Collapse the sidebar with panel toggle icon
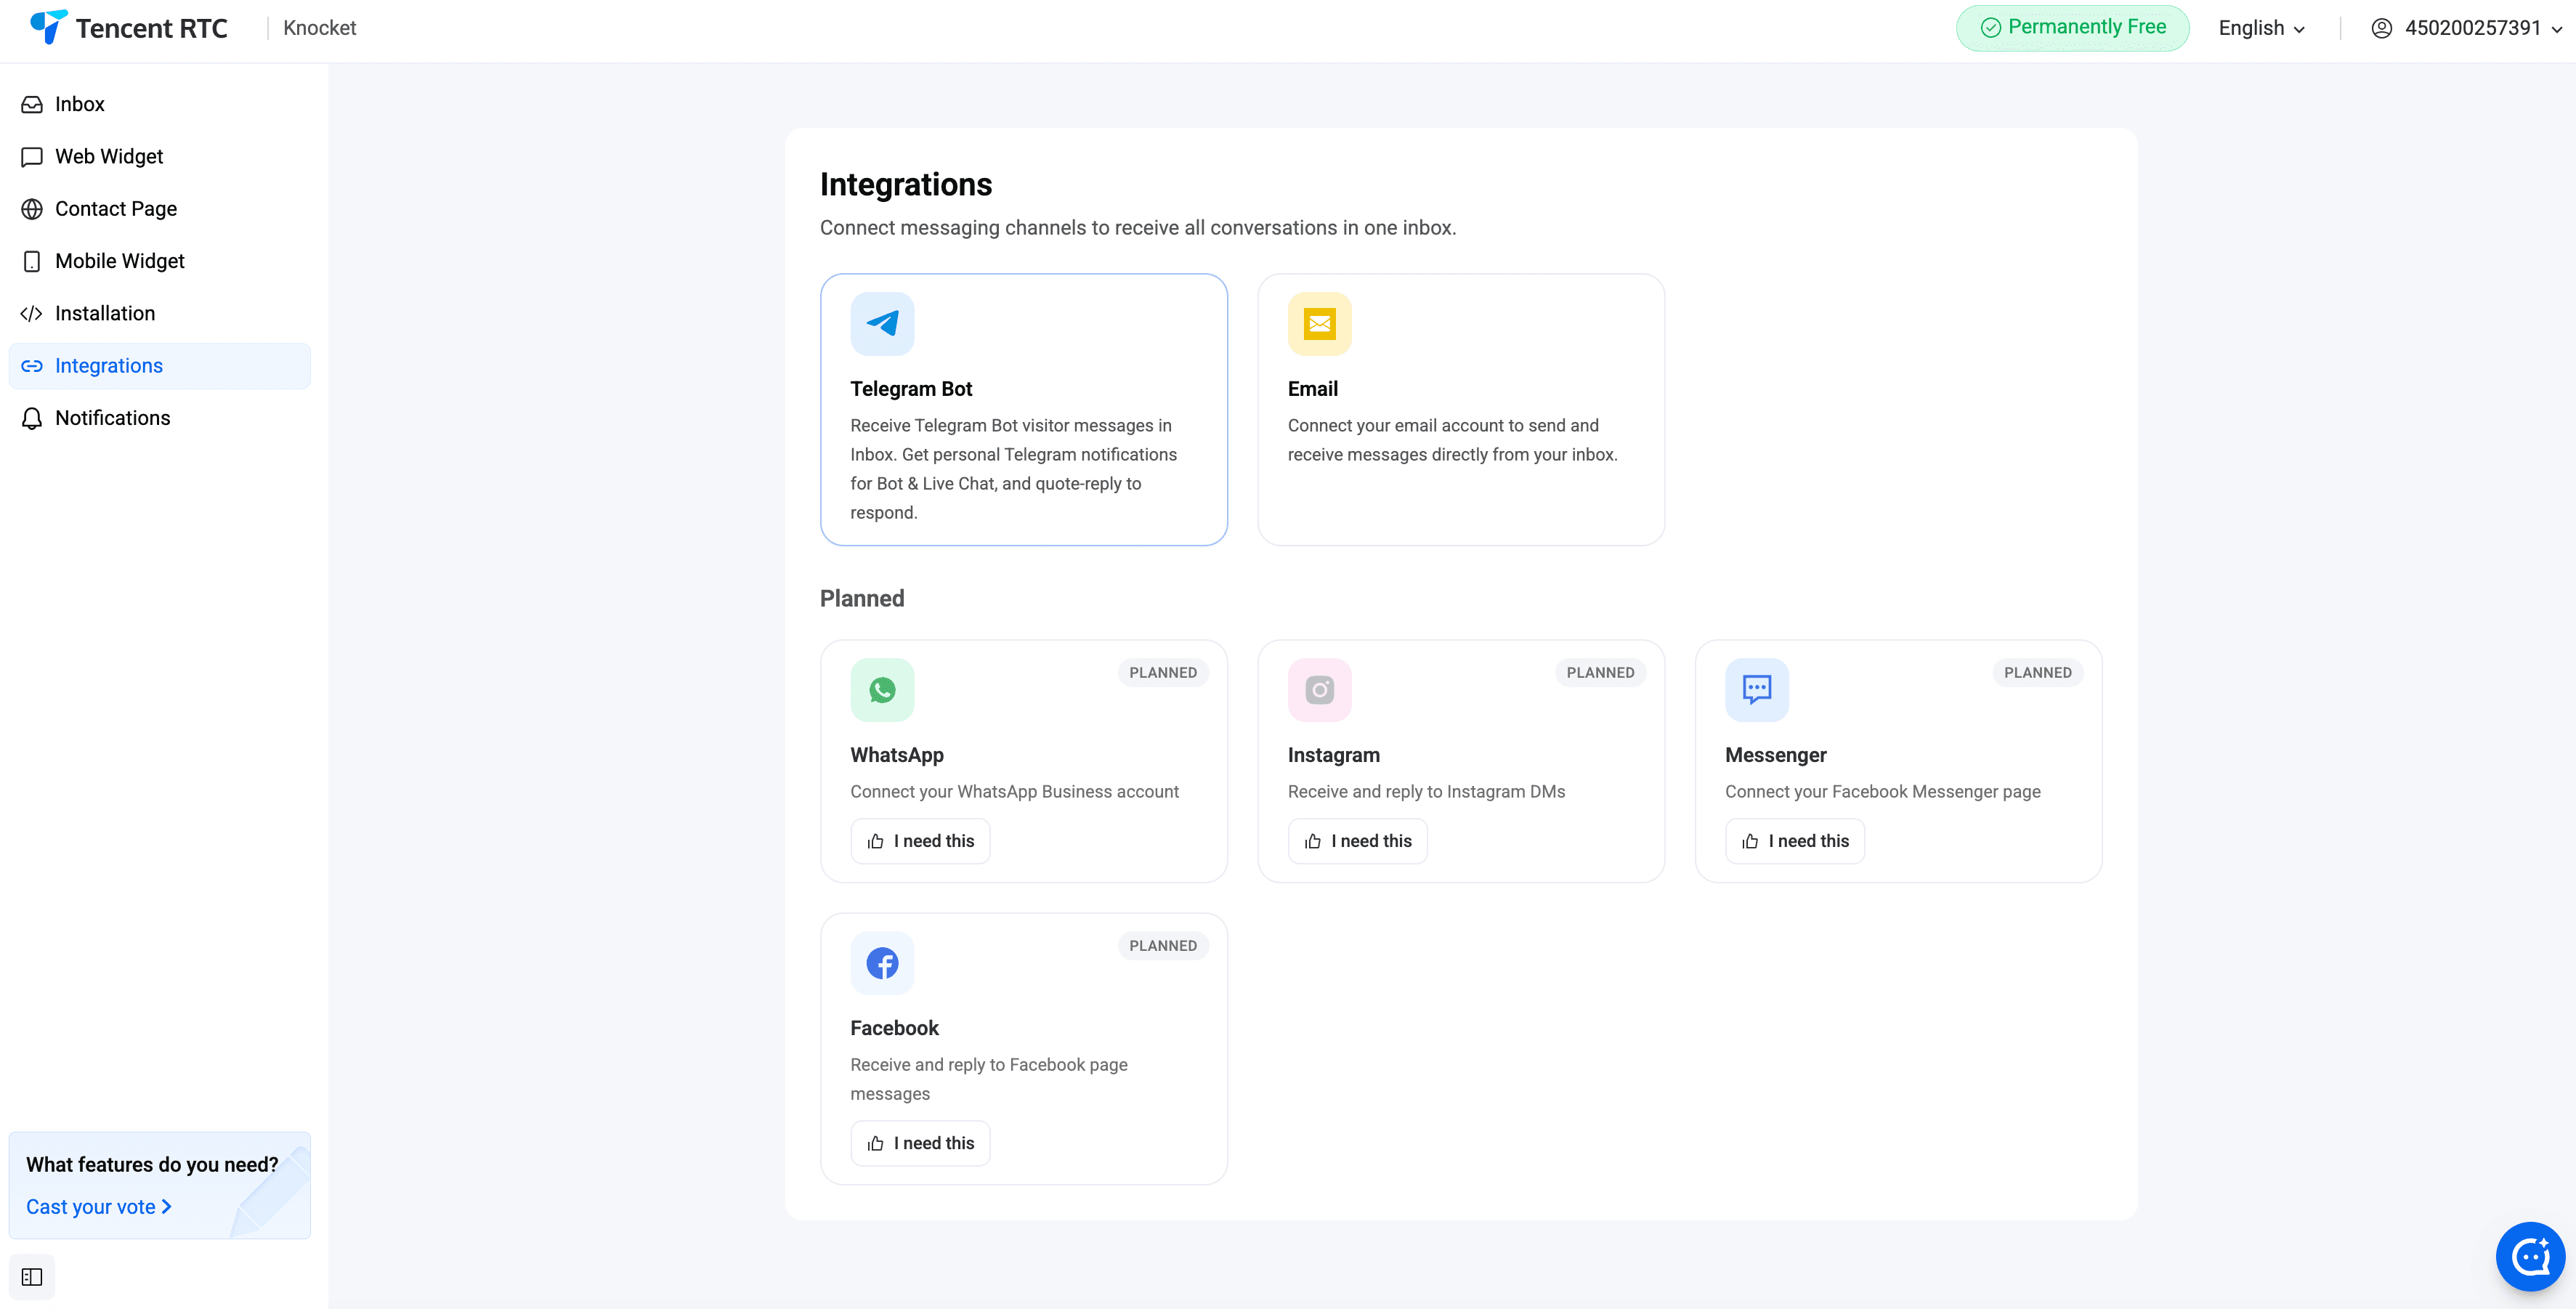2576x1309 pixels. click(32, 1277)
